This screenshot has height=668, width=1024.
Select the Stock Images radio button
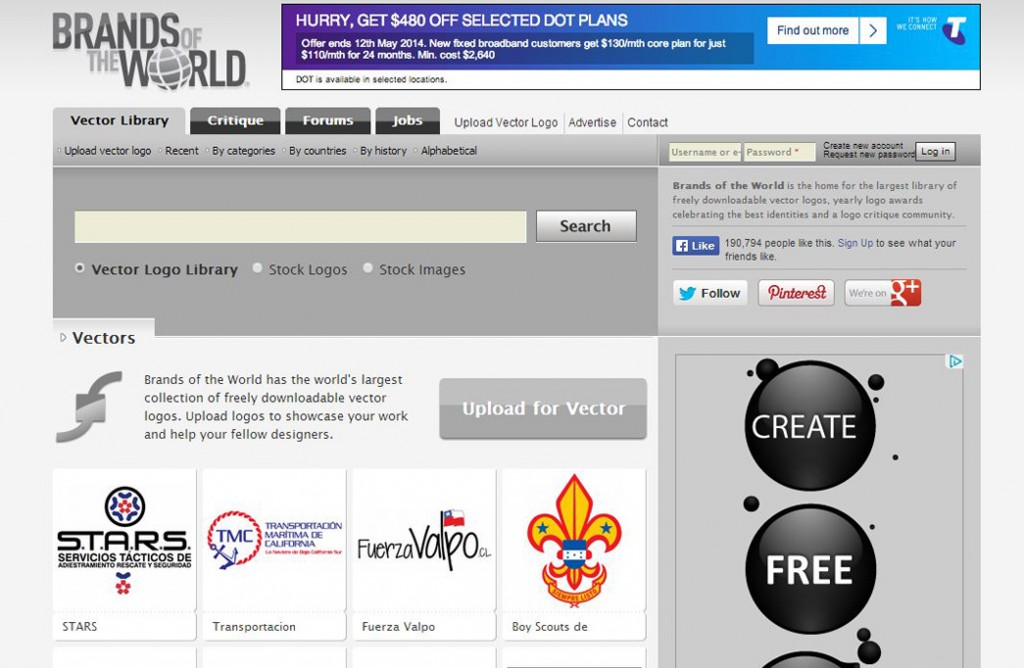click(368, 268)
